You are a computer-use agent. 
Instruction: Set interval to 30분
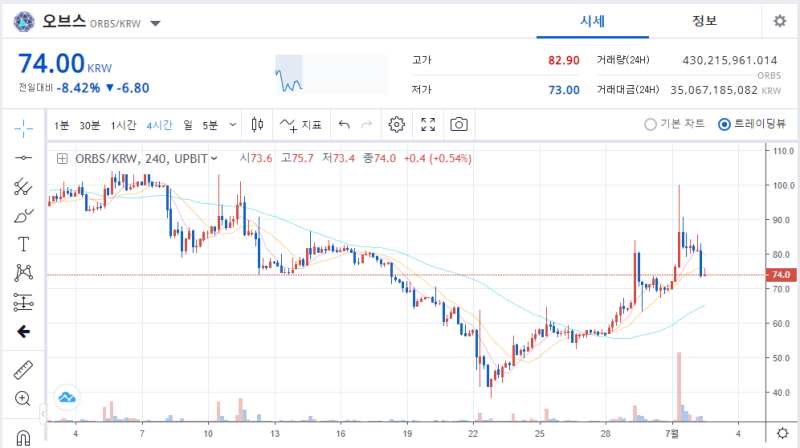pos(90,125)
